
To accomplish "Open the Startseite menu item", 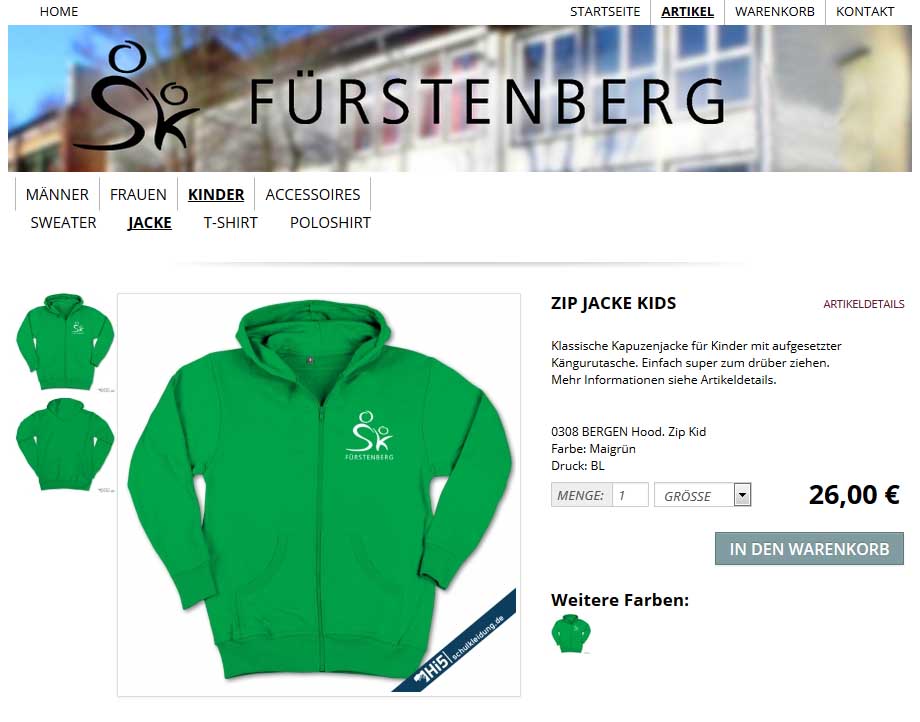I will click(605, 12).
